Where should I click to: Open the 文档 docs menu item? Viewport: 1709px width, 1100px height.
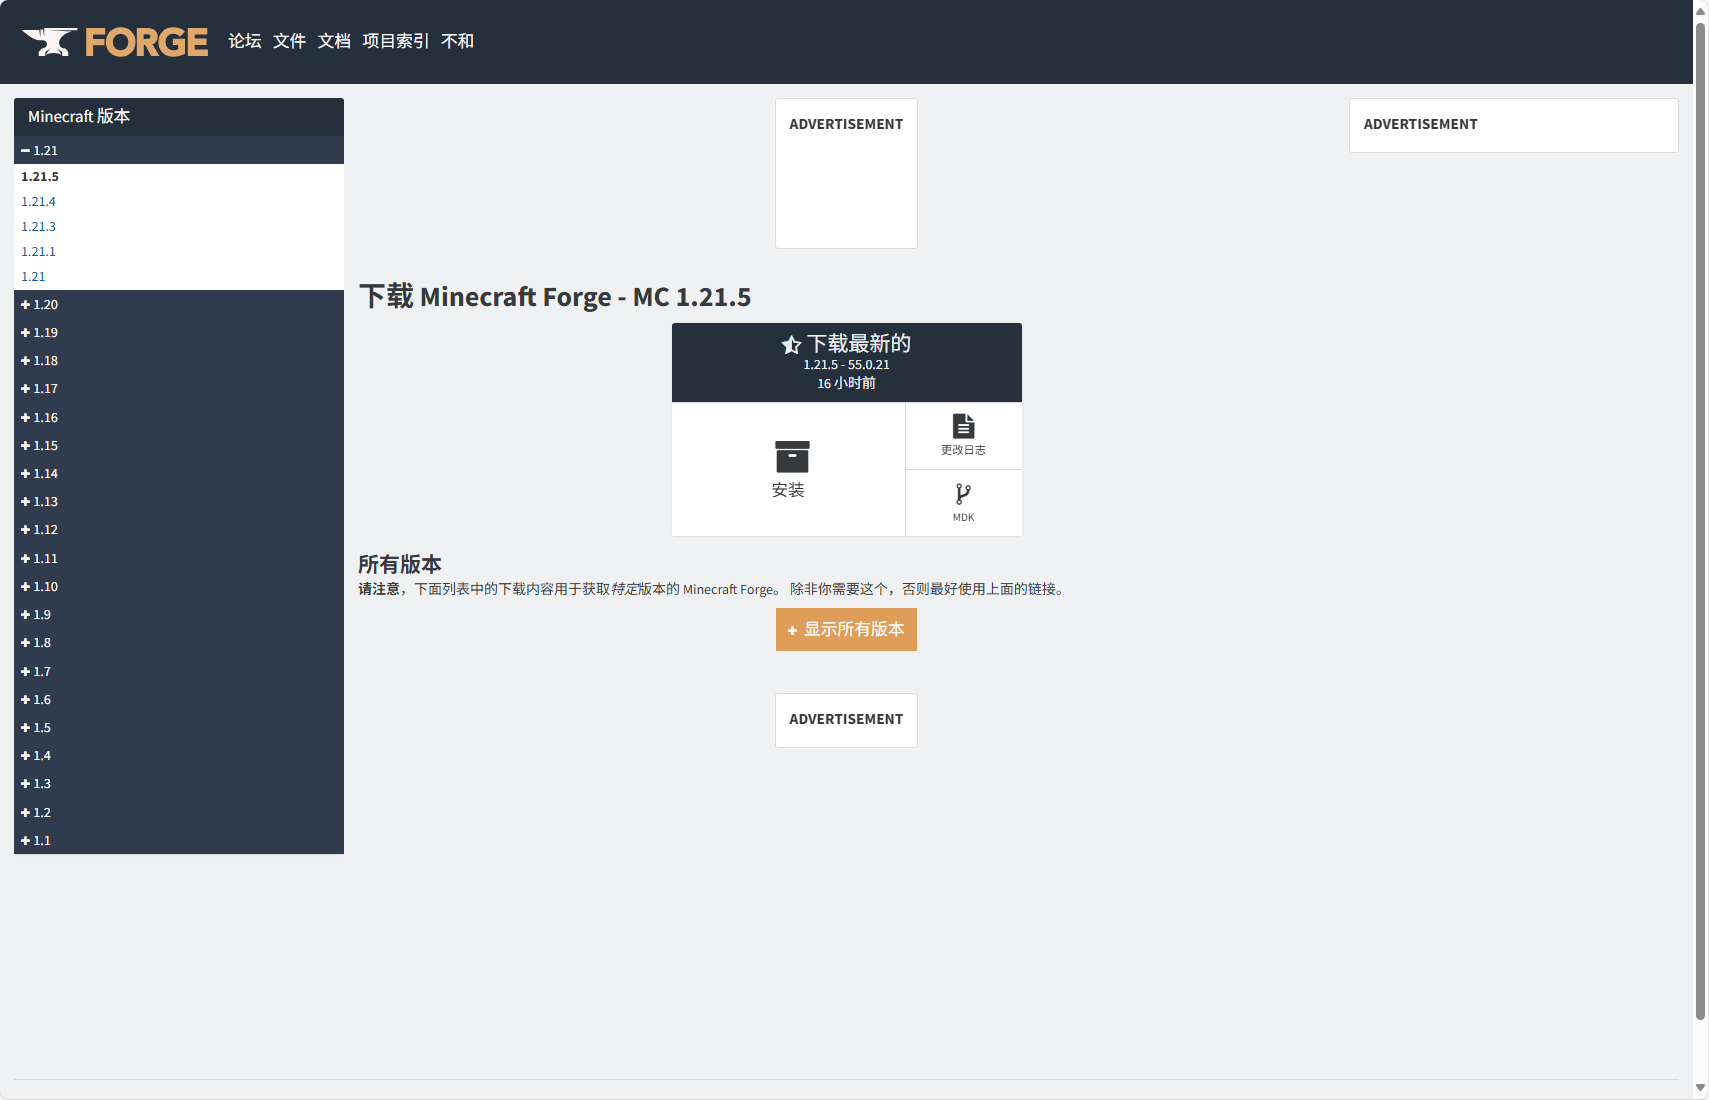pyautogui.click(x=334, y=41)
